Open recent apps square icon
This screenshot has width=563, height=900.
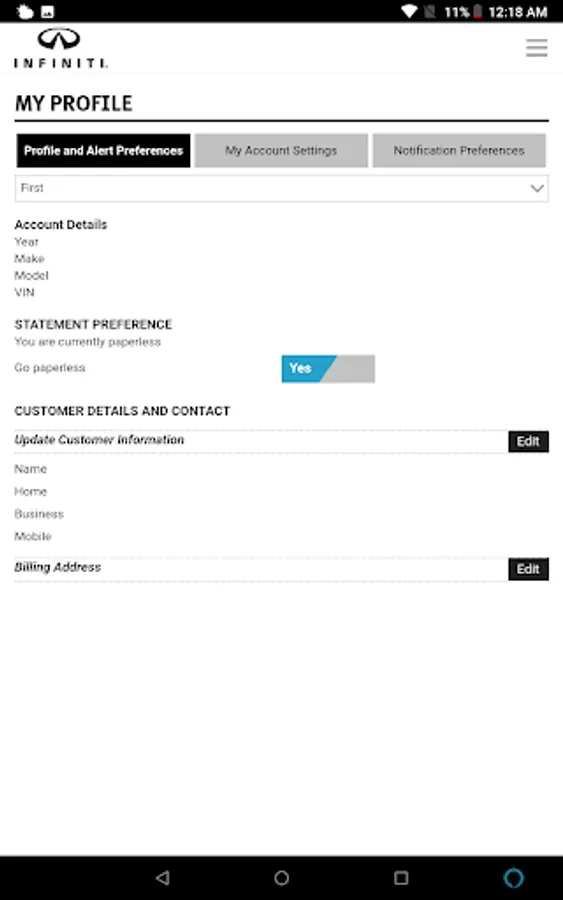coord(401,877)
